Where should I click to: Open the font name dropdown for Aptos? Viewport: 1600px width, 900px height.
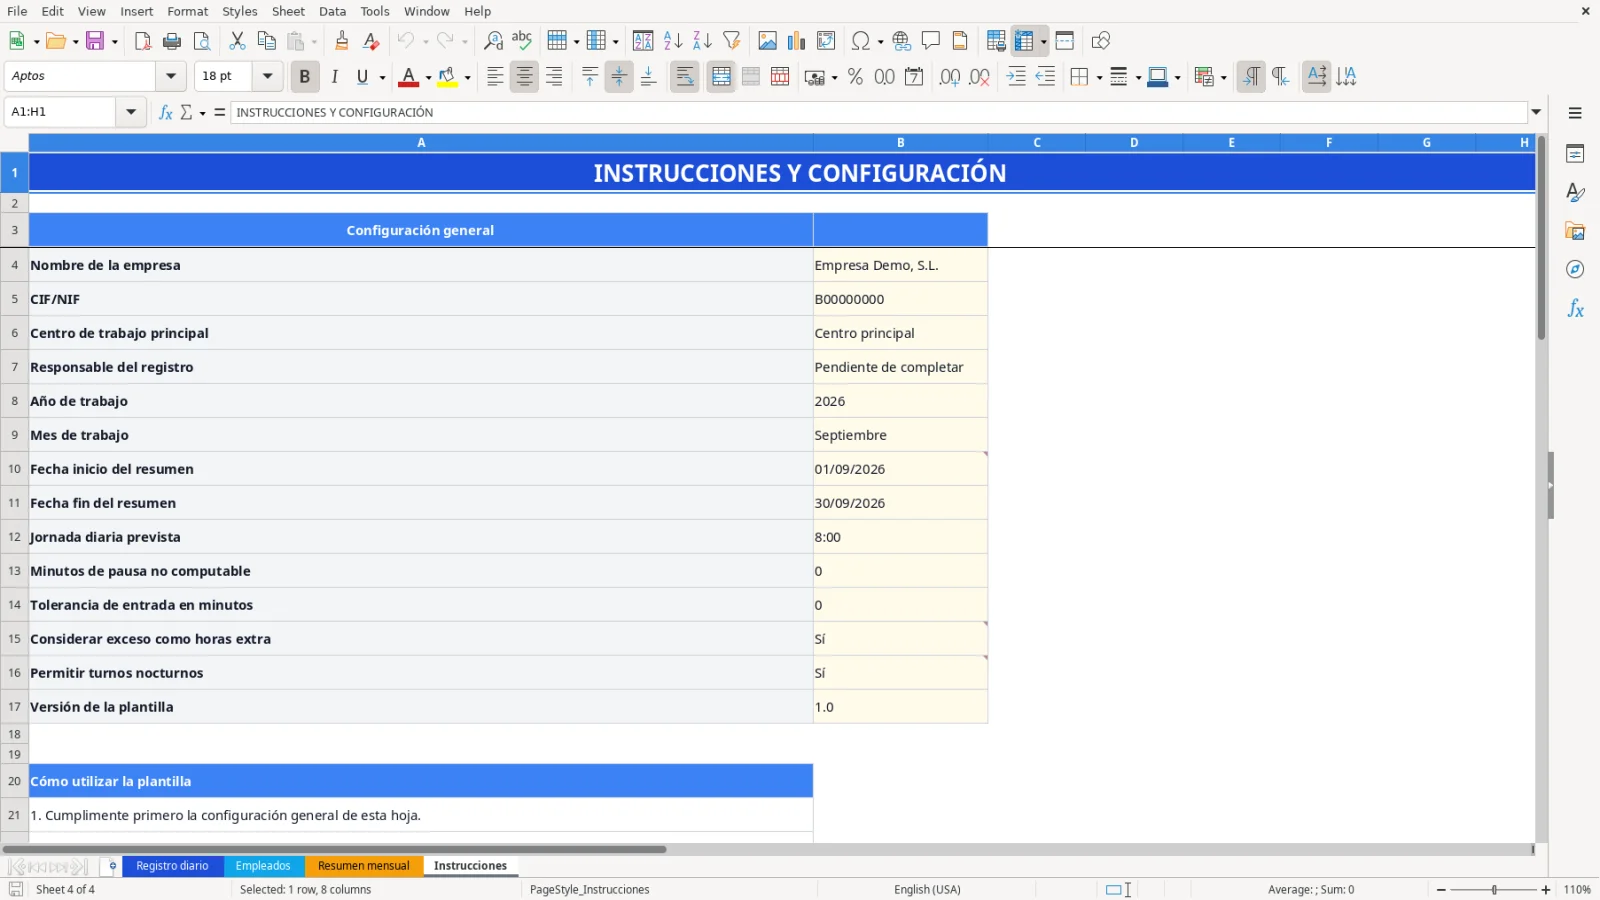(171, 76)
